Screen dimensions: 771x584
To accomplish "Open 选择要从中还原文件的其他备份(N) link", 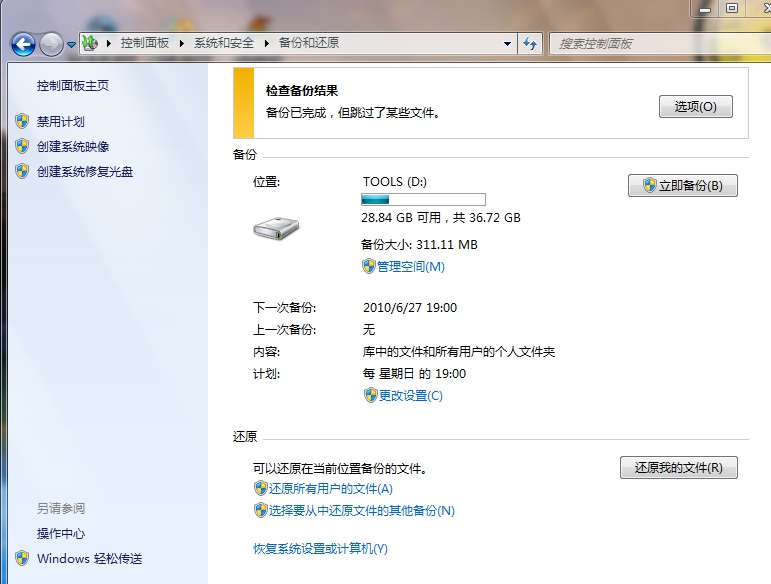I will [x=361, y=511].
